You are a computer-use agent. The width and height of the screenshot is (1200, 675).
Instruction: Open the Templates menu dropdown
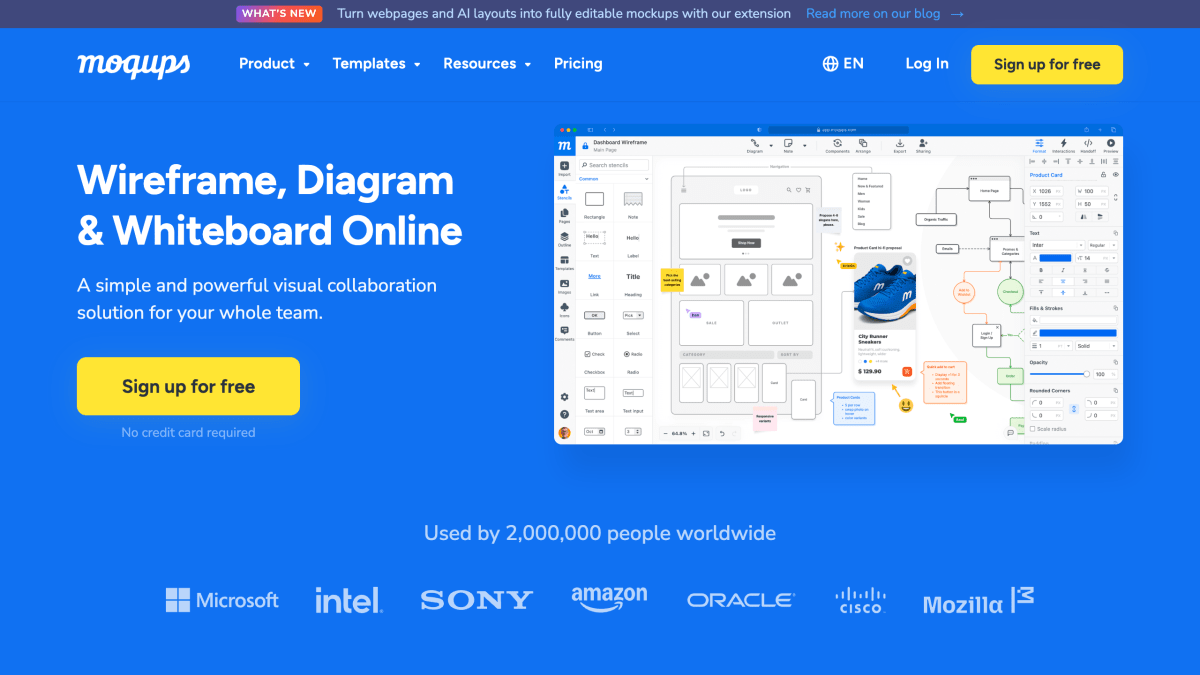click(x=376, y=63)
